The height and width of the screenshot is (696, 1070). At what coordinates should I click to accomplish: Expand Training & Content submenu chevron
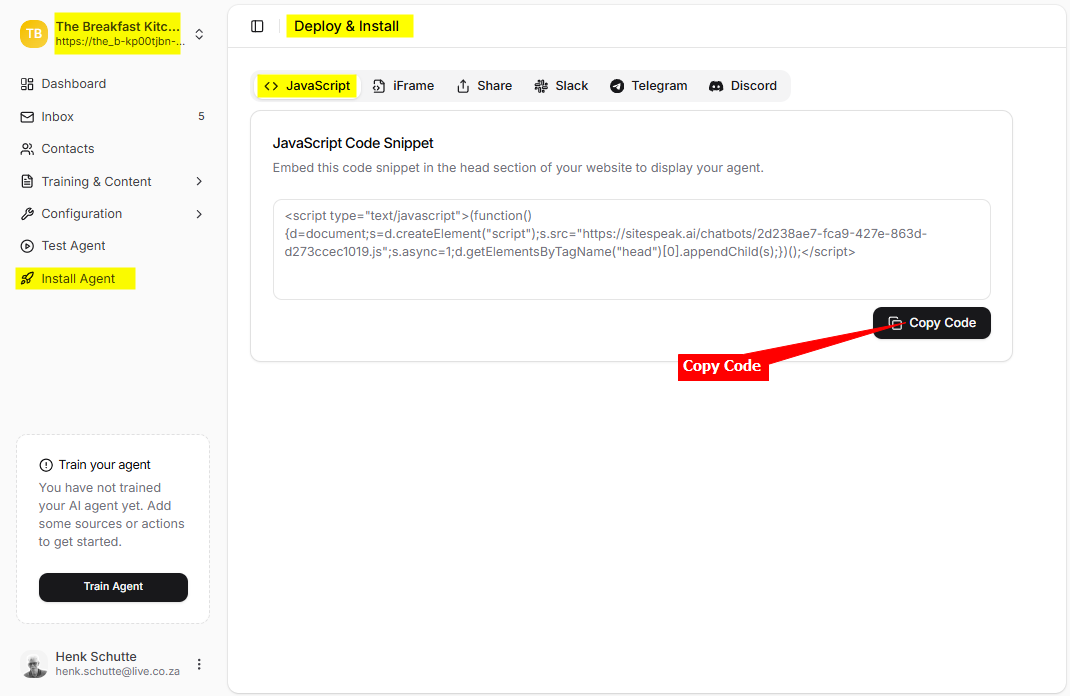[199, 182]
